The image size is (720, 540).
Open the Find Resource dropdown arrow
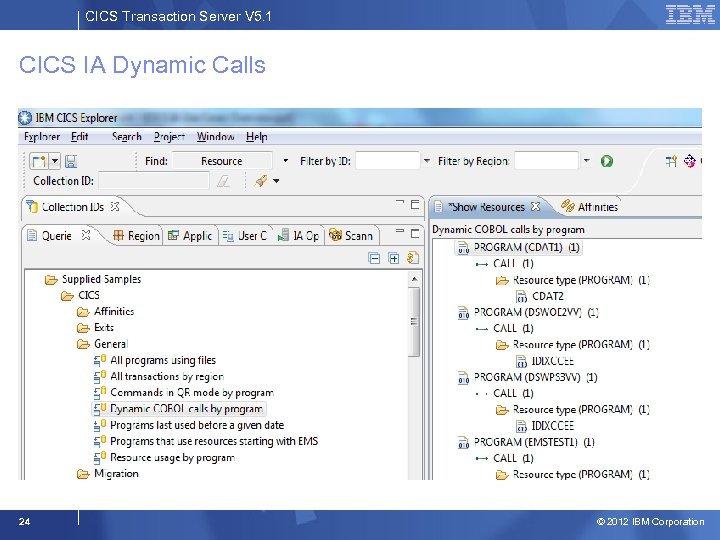click(x=285, y=161)
